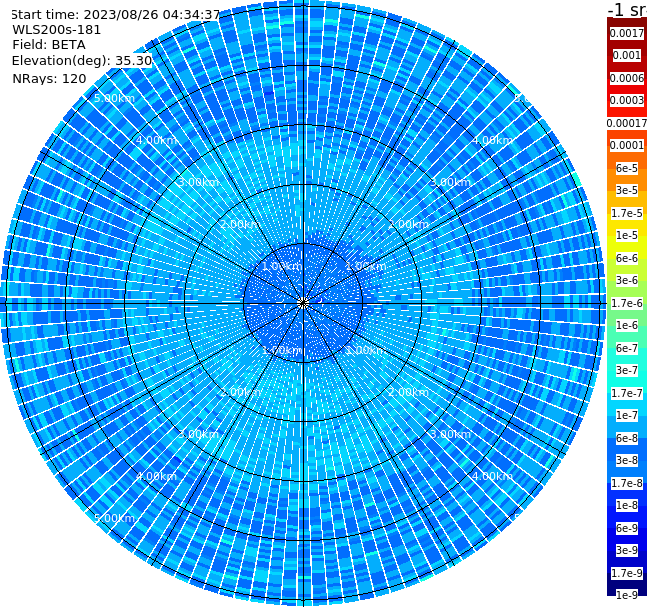Screen dimensions: 647x607
Task: Select the 0.001 colorbar label
Action: click(627, 55)
